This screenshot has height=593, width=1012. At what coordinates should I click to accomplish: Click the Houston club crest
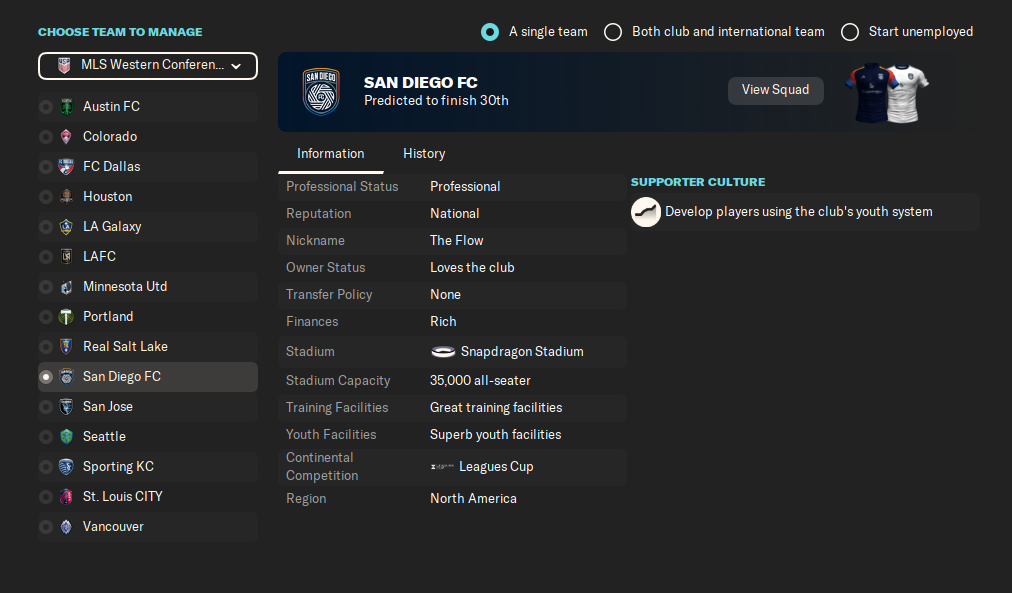66,197
